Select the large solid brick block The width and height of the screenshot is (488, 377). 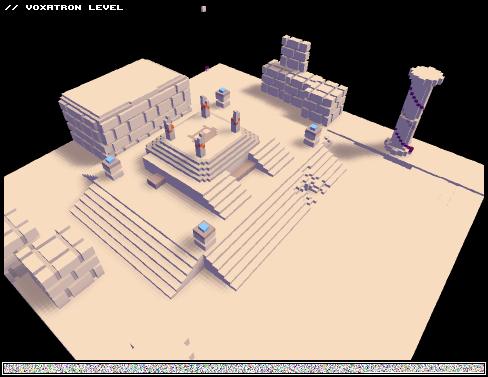tap(125, 107)
